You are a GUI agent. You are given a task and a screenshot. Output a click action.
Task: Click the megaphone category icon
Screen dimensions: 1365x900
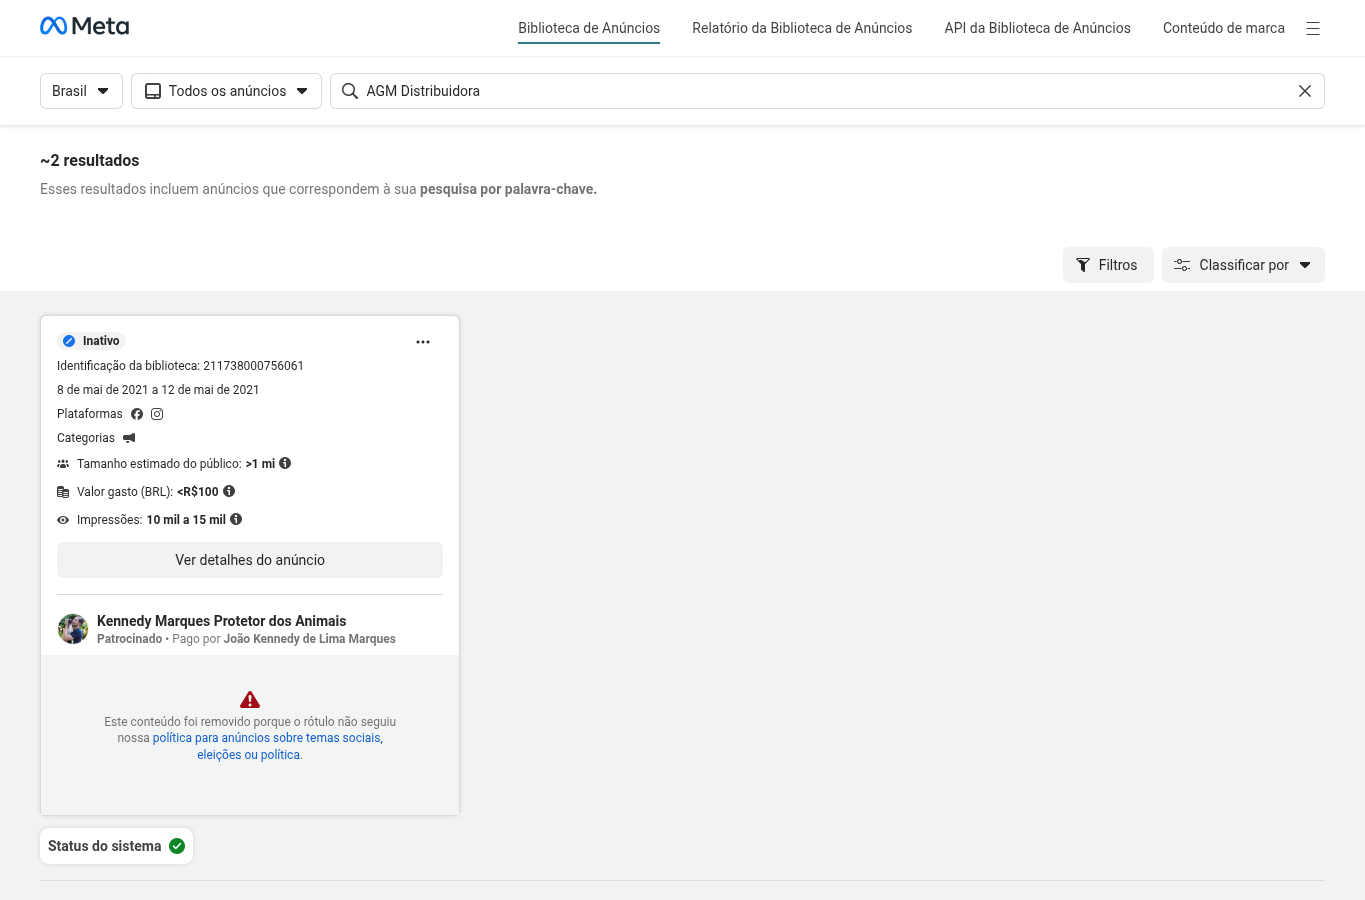click(129, 438)
